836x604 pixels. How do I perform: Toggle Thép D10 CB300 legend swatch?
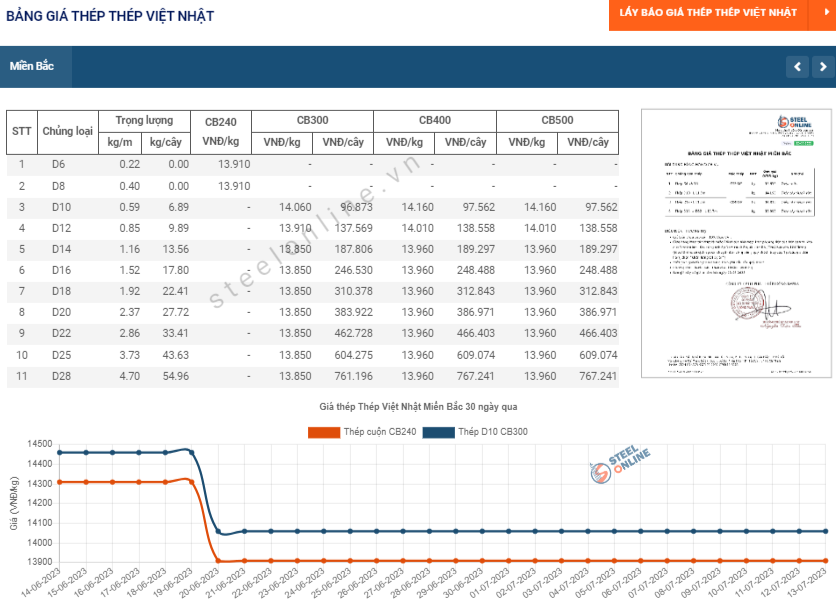438,432
